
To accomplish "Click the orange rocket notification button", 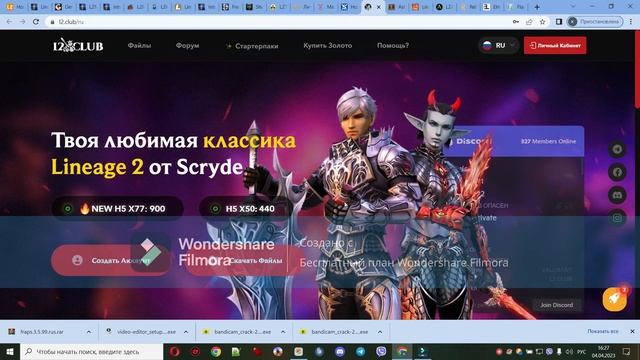I will tap(615, 299).
